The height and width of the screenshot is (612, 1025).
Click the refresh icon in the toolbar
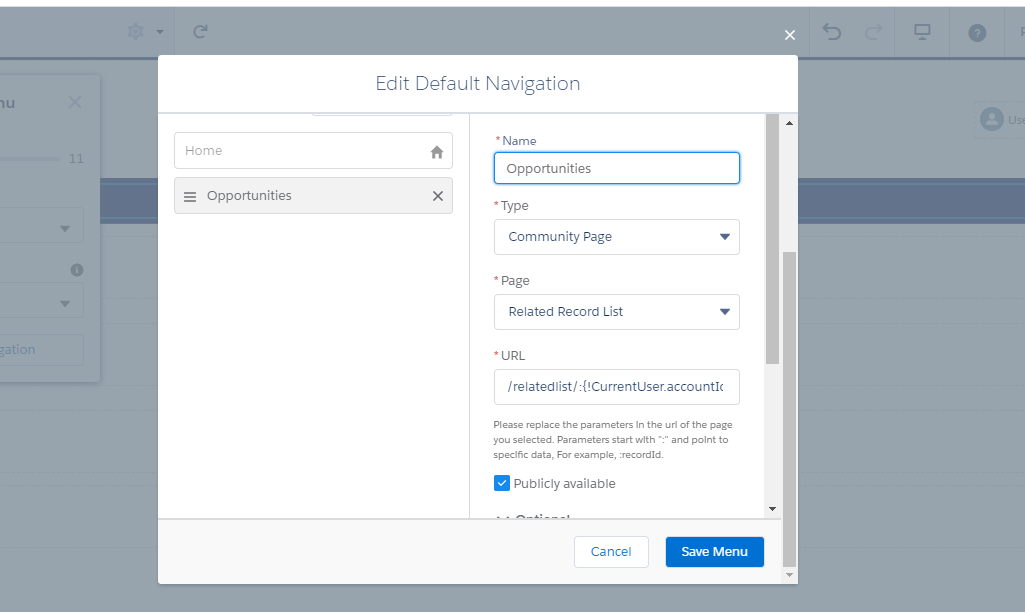[x=200, y=32]
